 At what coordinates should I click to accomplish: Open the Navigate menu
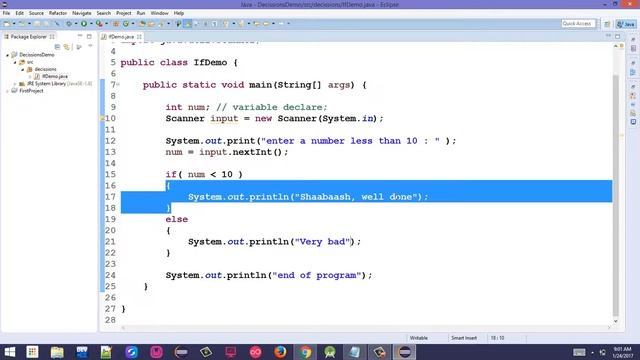tap(82, 13)
